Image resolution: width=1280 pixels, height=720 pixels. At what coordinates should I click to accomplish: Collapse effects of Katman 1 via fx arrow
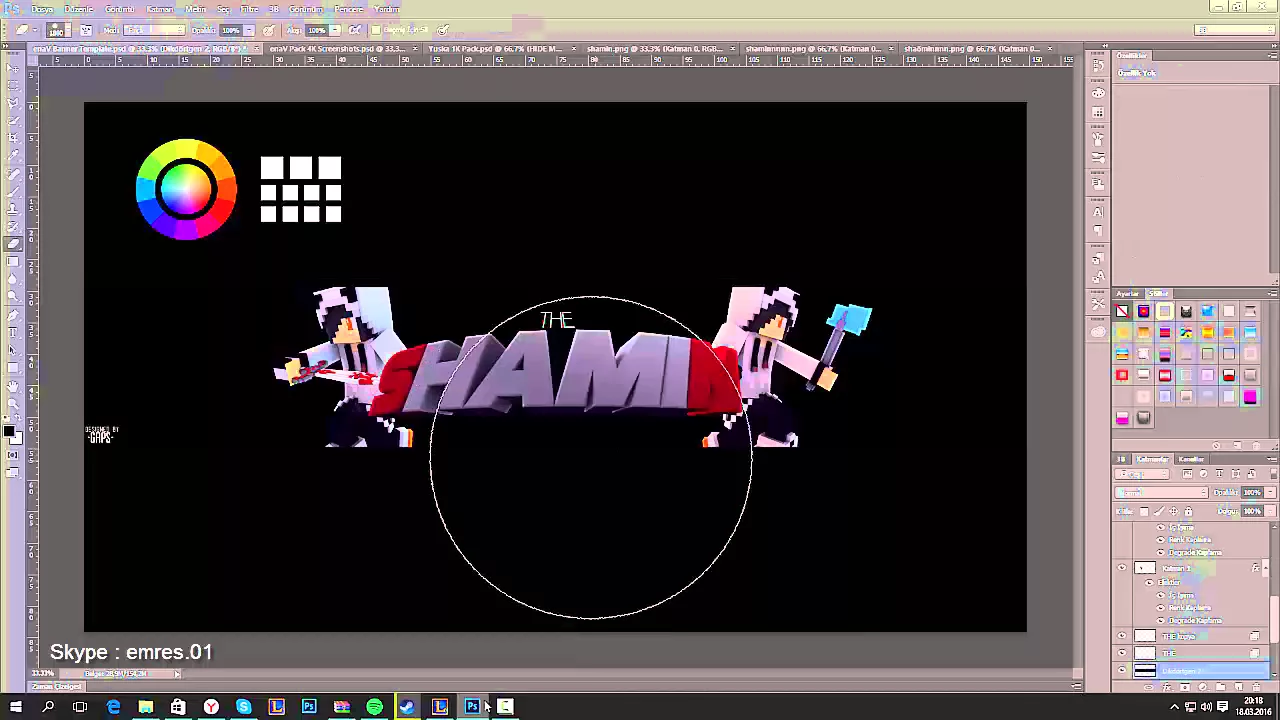click(1266, 568)
